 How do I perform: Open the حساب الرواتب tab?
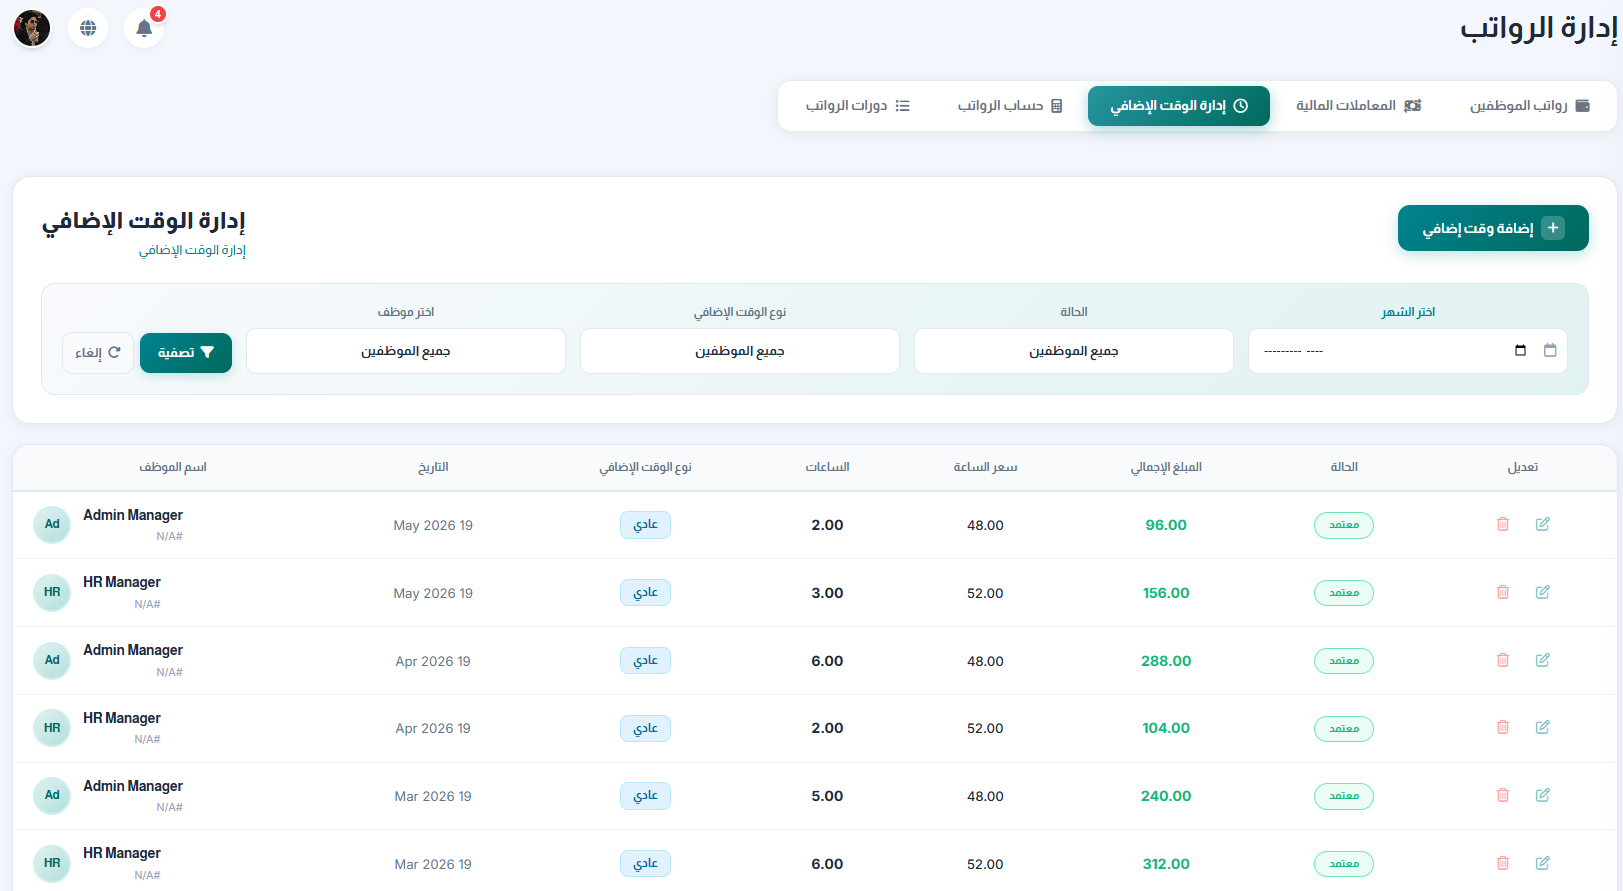point(1010,106)
